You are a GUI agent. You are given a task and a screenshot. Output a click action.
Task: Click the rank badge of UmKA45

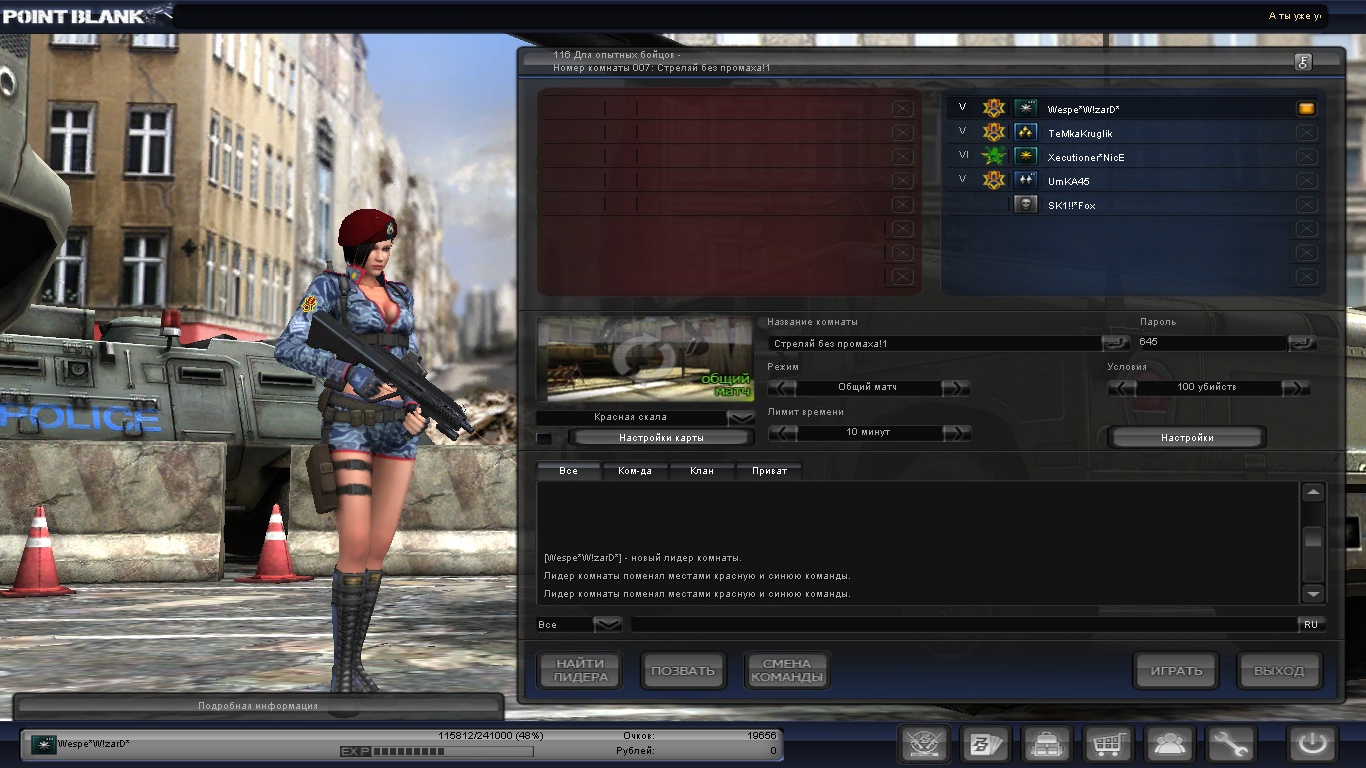point(1025,180)
